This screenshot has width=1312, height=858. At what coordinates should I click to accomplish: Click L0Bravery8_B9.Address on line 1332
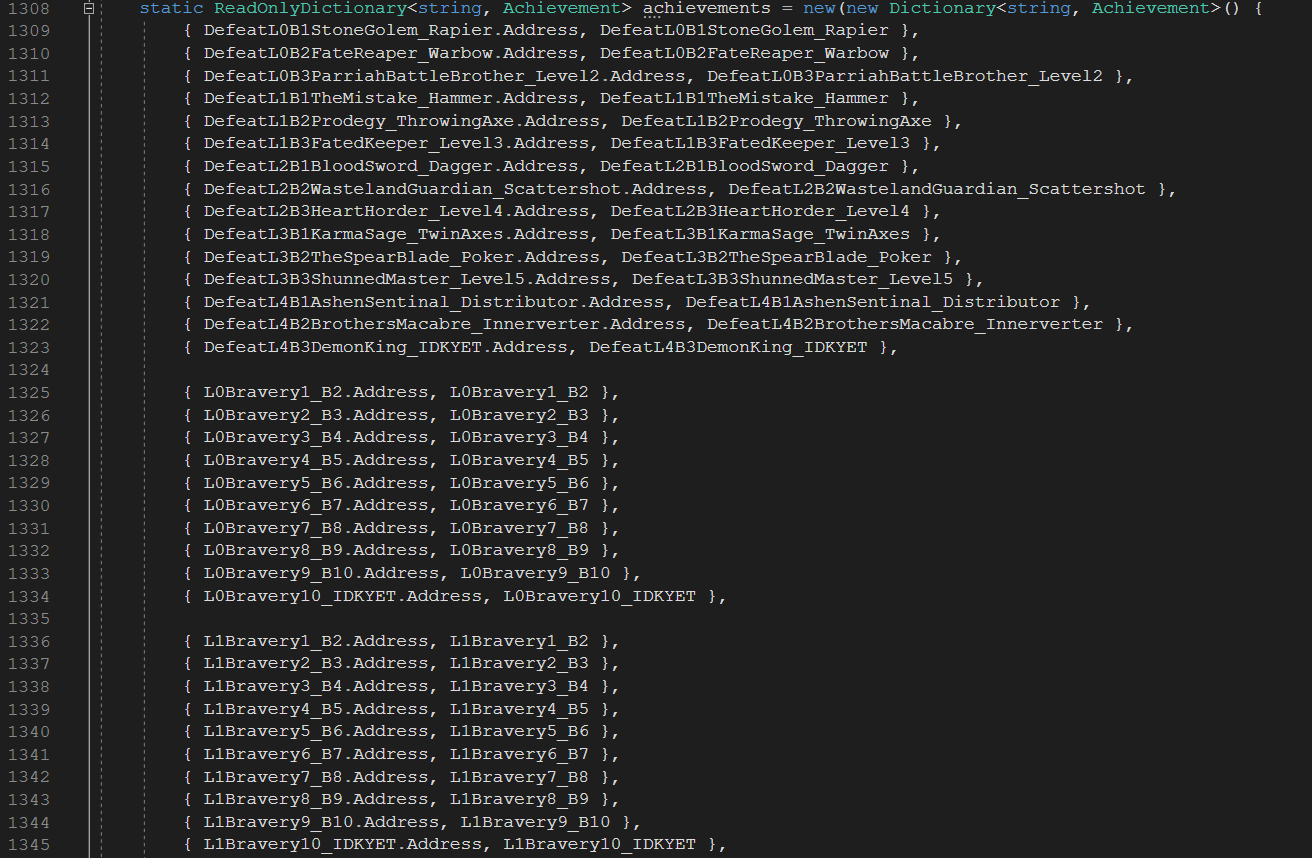(x=316, y=550)
